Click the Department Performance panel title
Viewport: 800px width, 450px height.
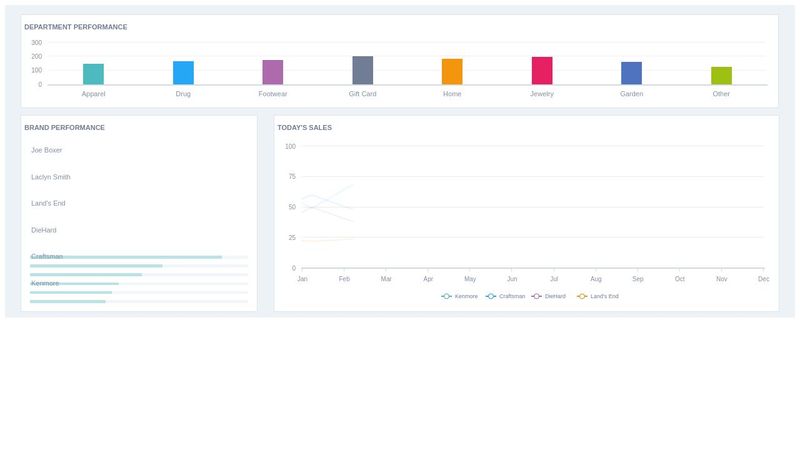pyautogui.click(x=76, y=27)
